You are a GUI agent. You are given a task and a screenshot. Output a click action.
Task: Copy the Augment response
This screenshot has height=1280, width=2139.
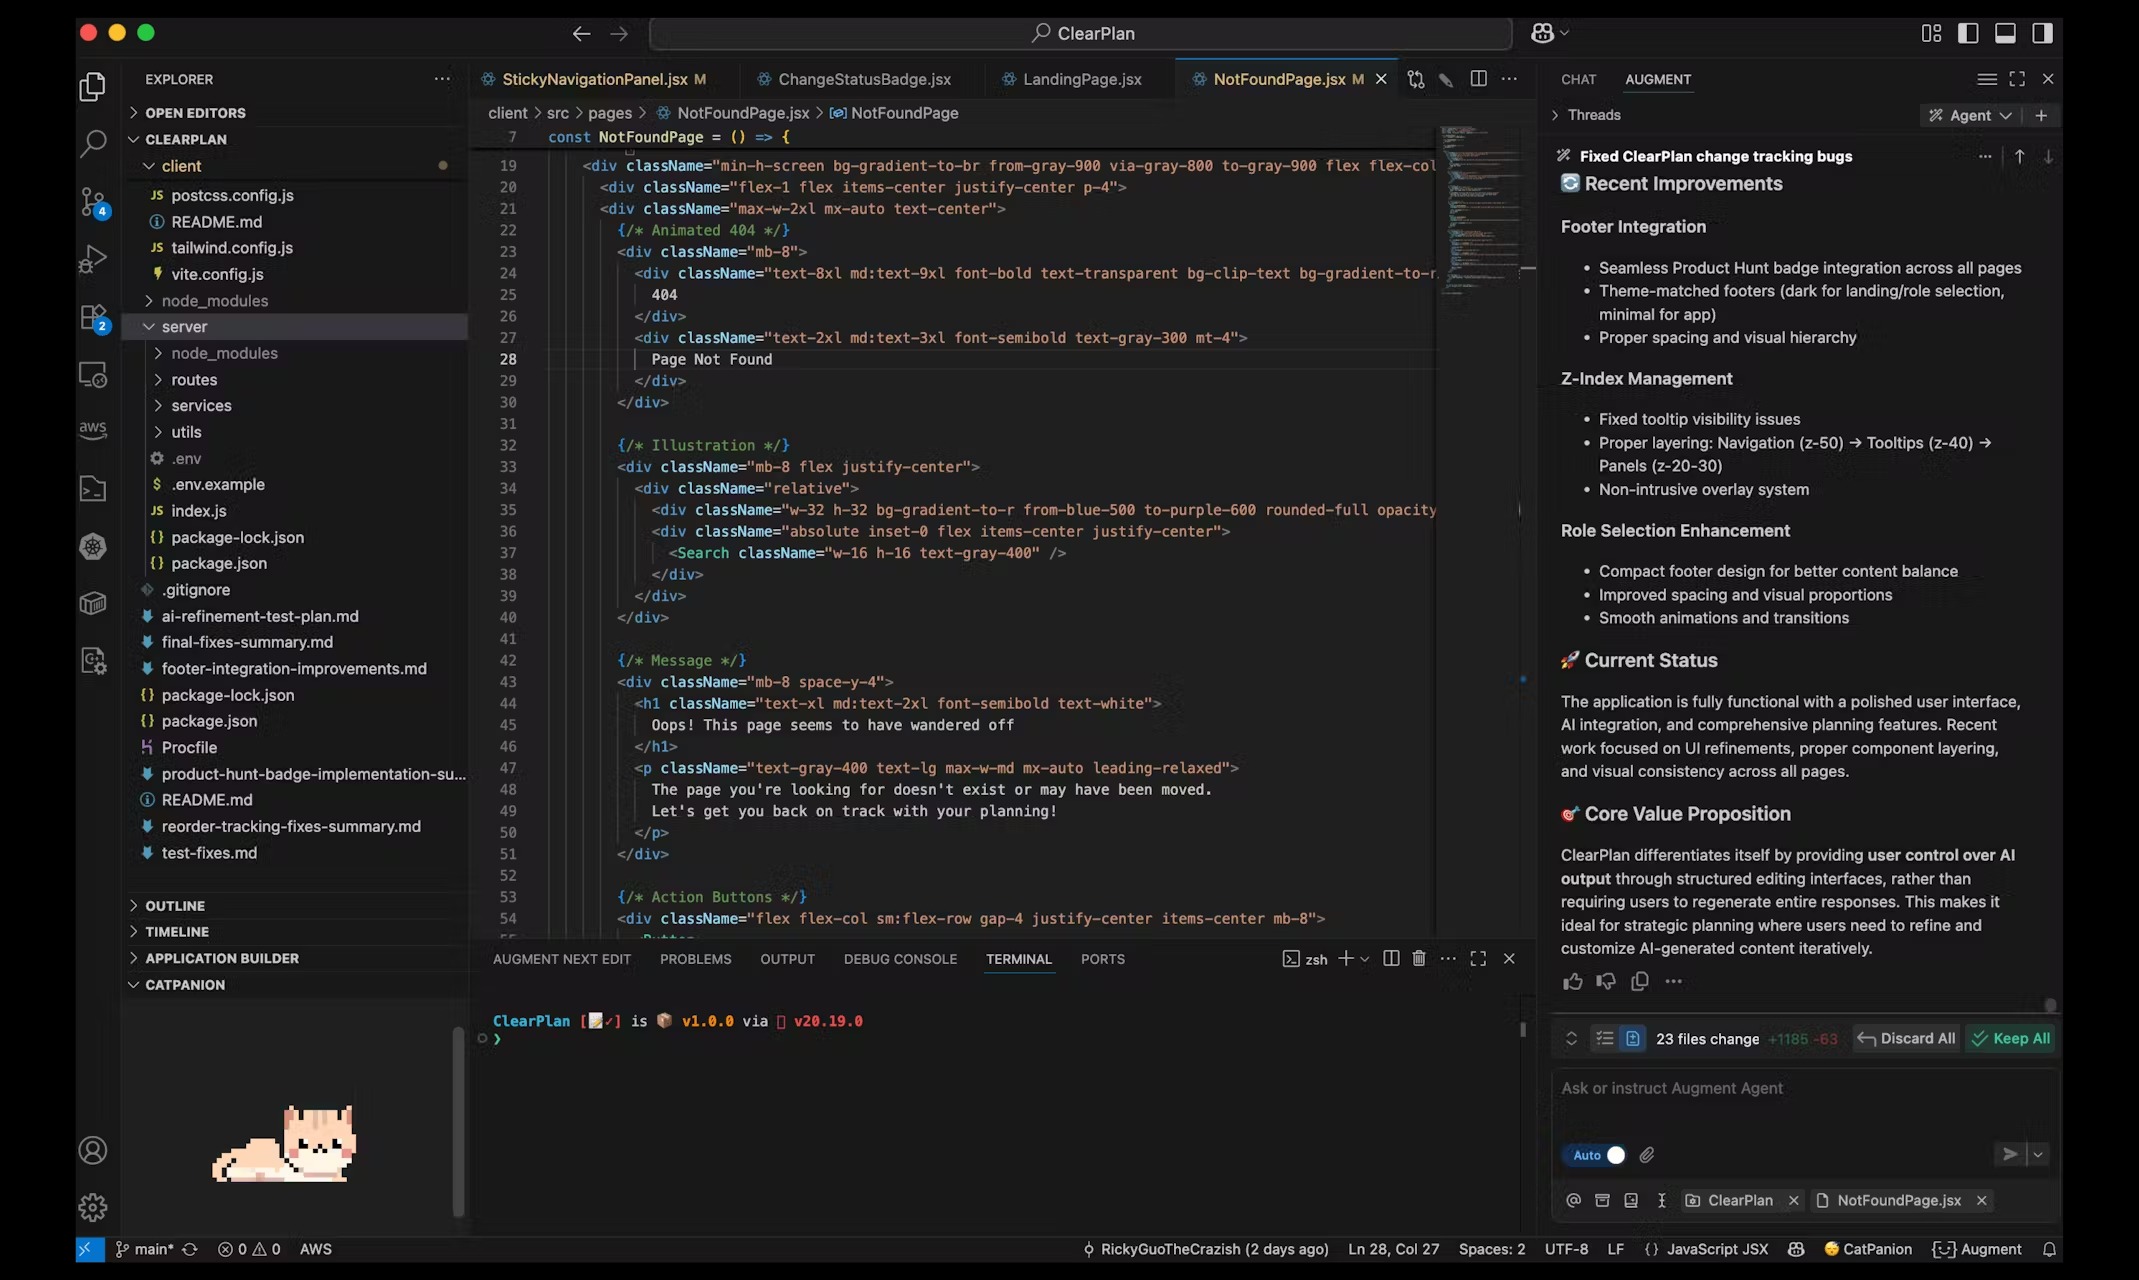(1640, 982)
